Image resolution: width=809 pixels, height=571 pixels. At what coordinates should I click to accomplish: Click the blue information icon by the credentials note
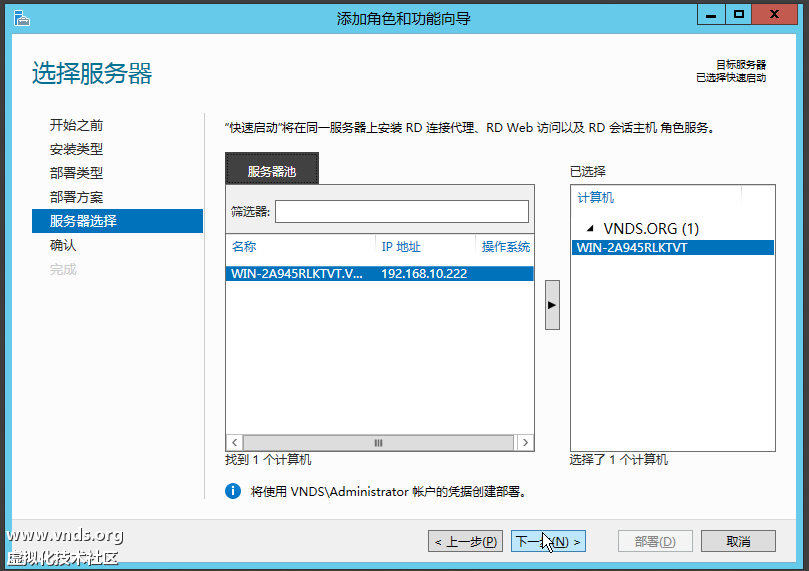(233, 491)
